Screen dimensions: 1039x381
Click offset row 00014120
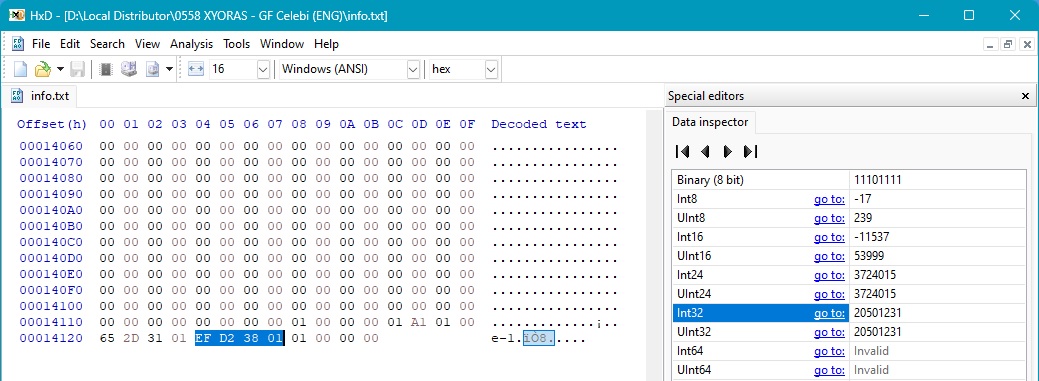[51, 339]
